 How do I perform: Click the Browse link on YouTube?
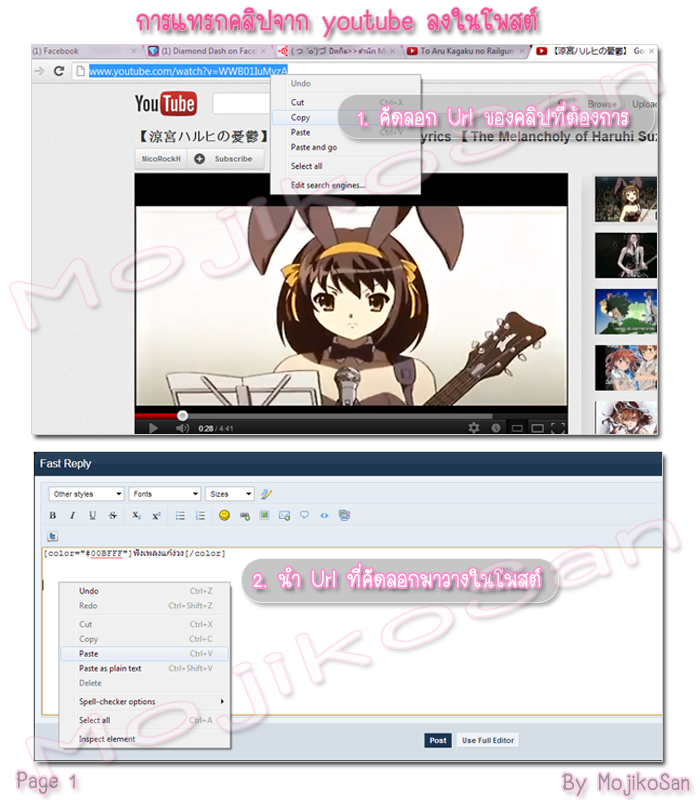coord(602,104)
